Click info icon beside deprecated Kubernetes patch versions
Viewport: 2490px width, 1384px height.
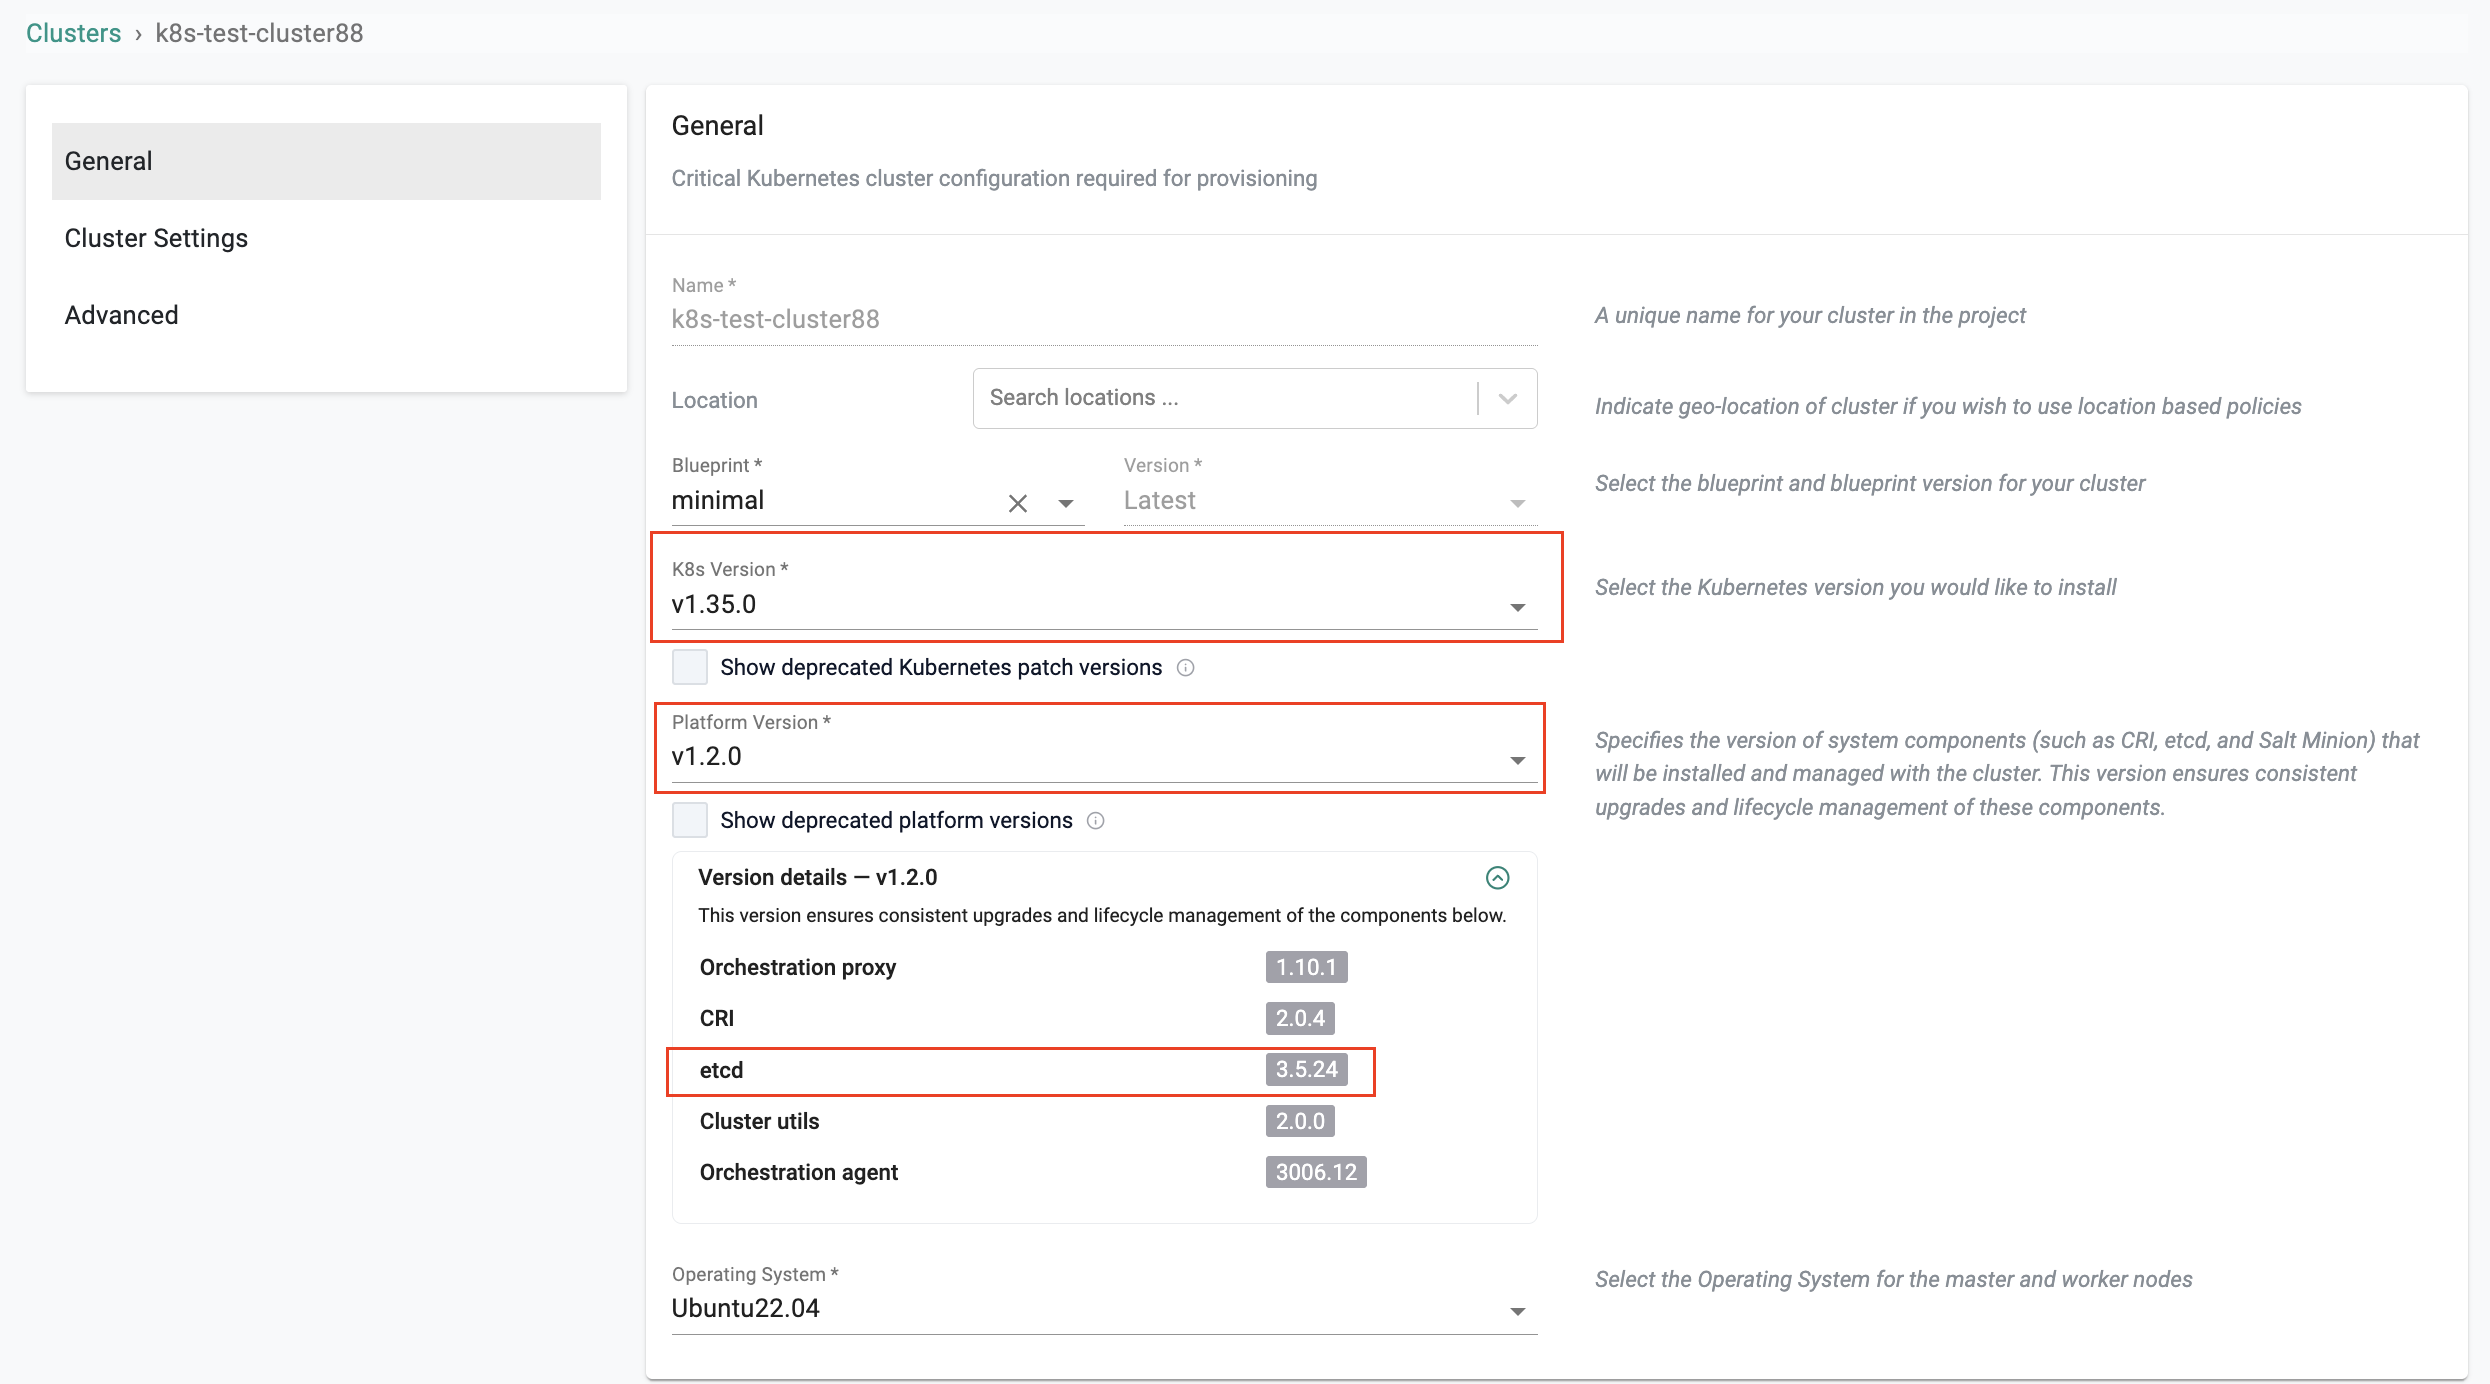[x=1185, y=668]
